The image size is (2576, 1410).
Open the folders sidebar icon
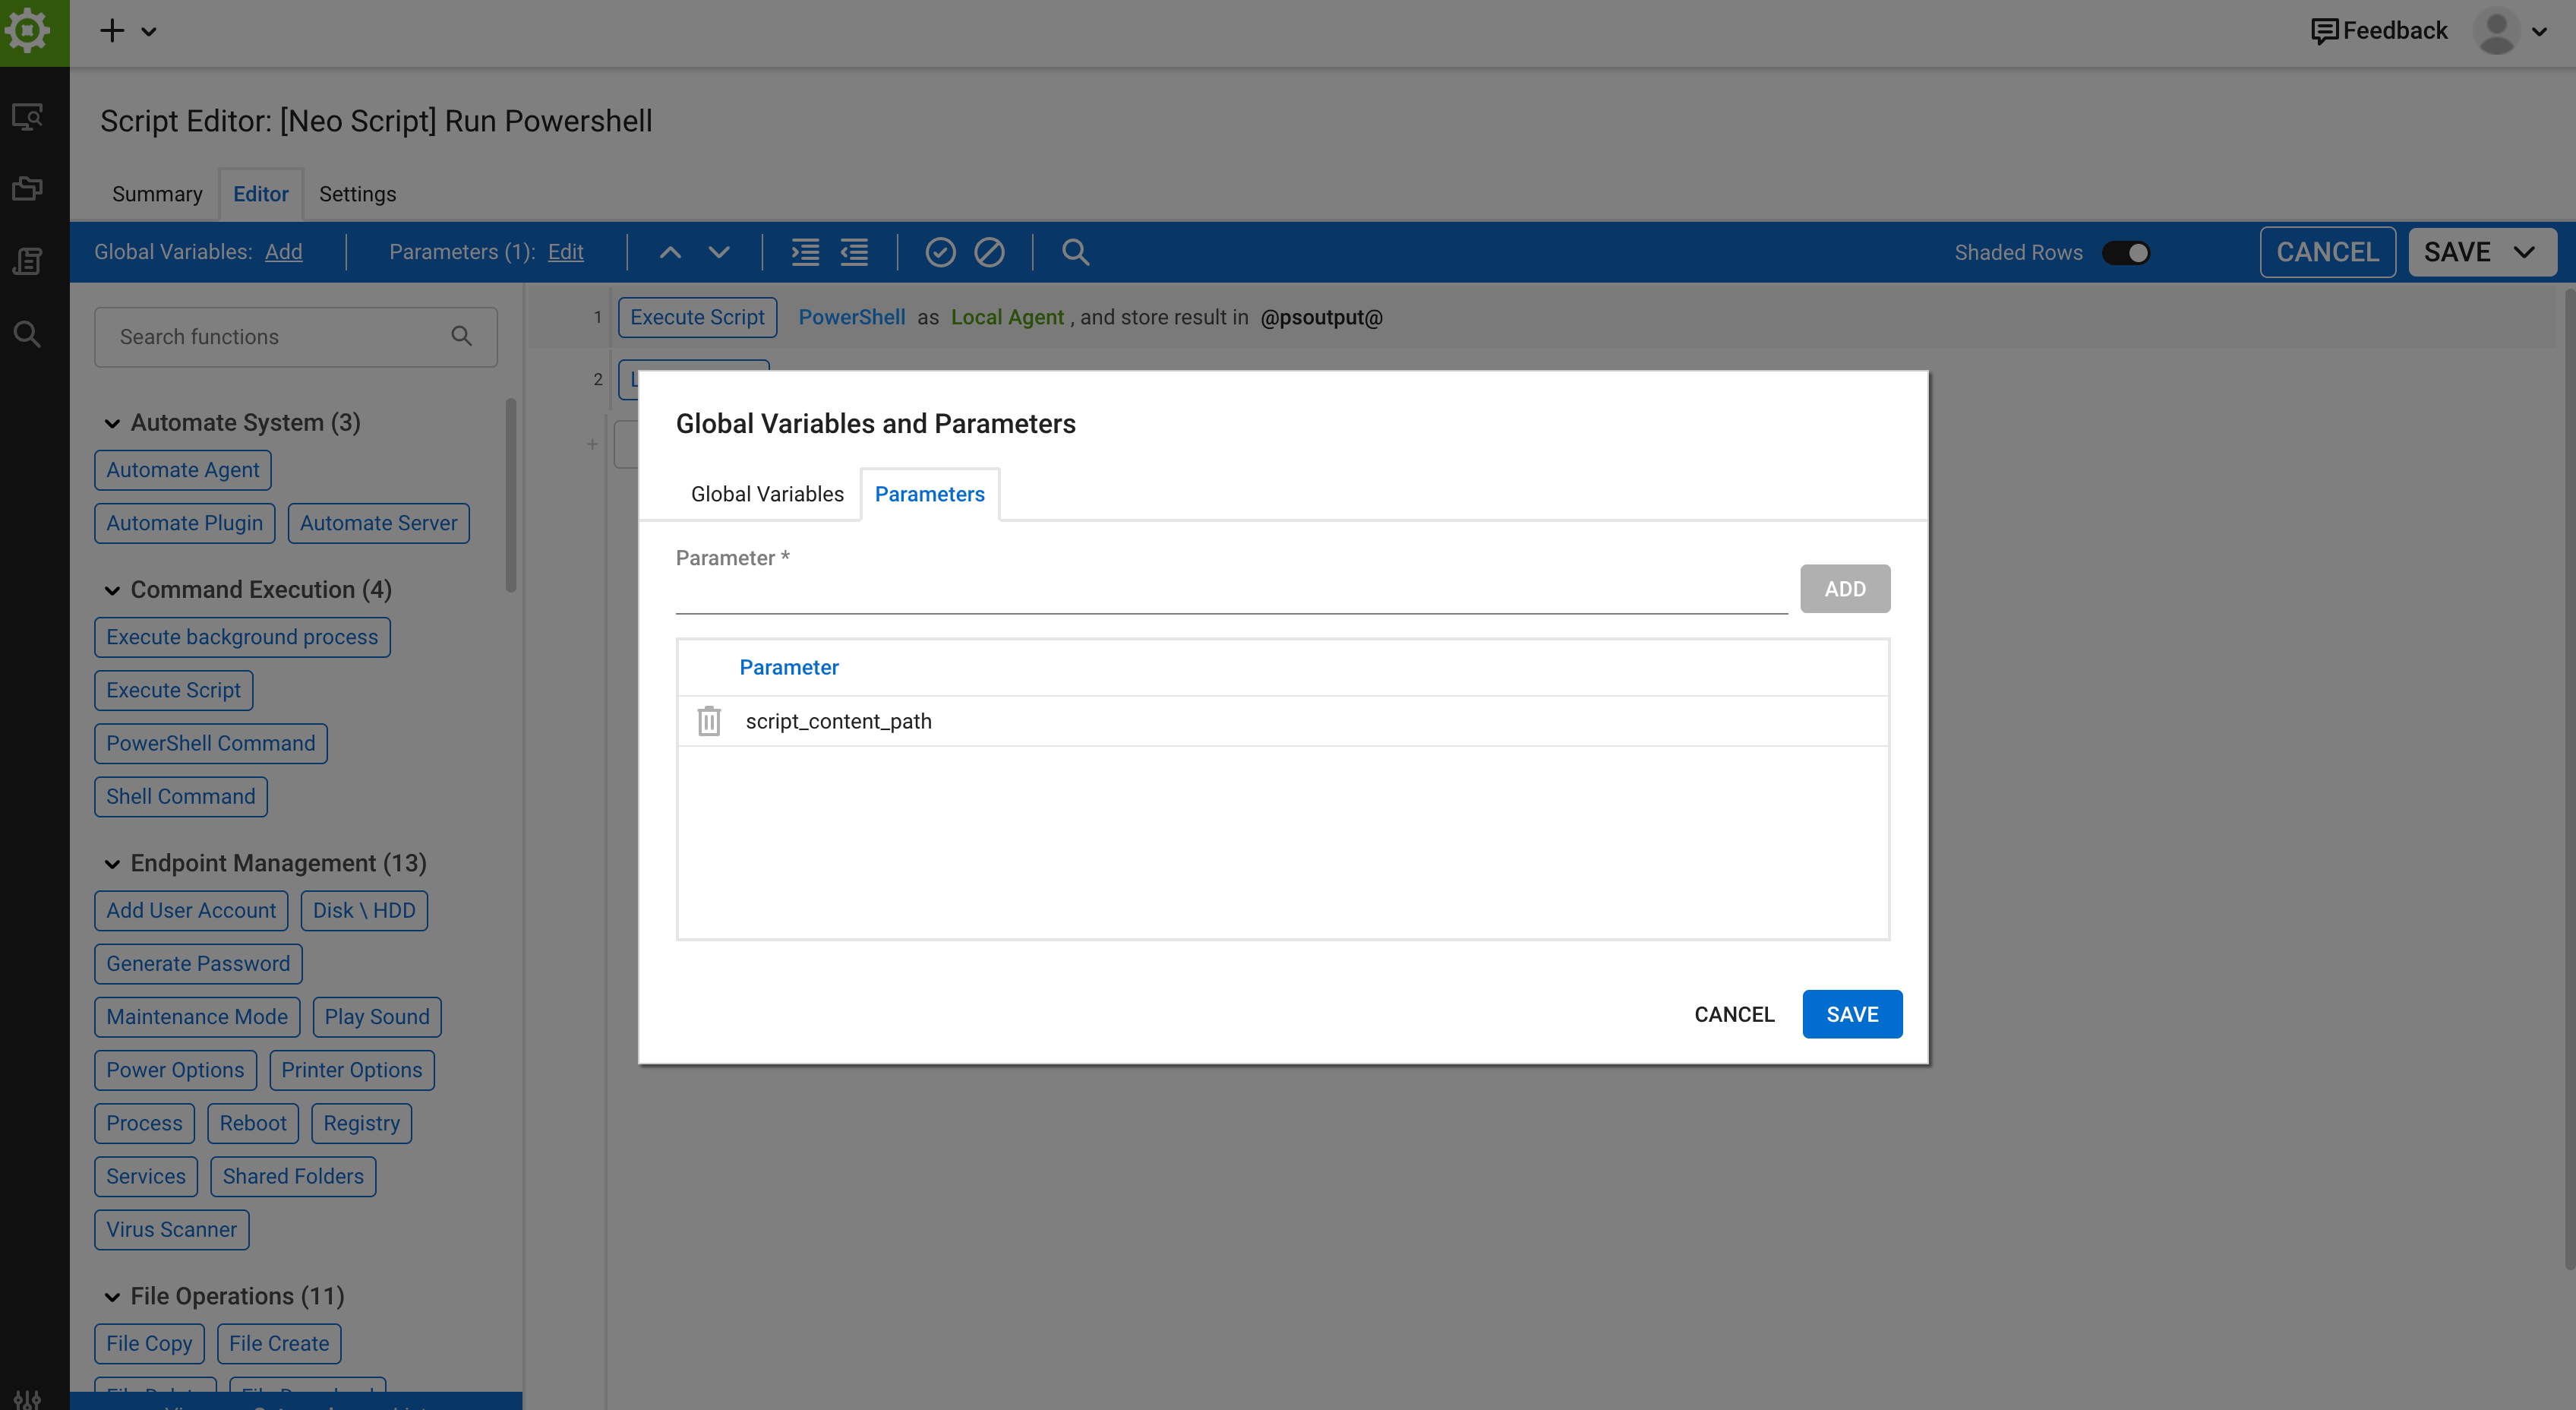pyautogui.click(x=28, y=188)
